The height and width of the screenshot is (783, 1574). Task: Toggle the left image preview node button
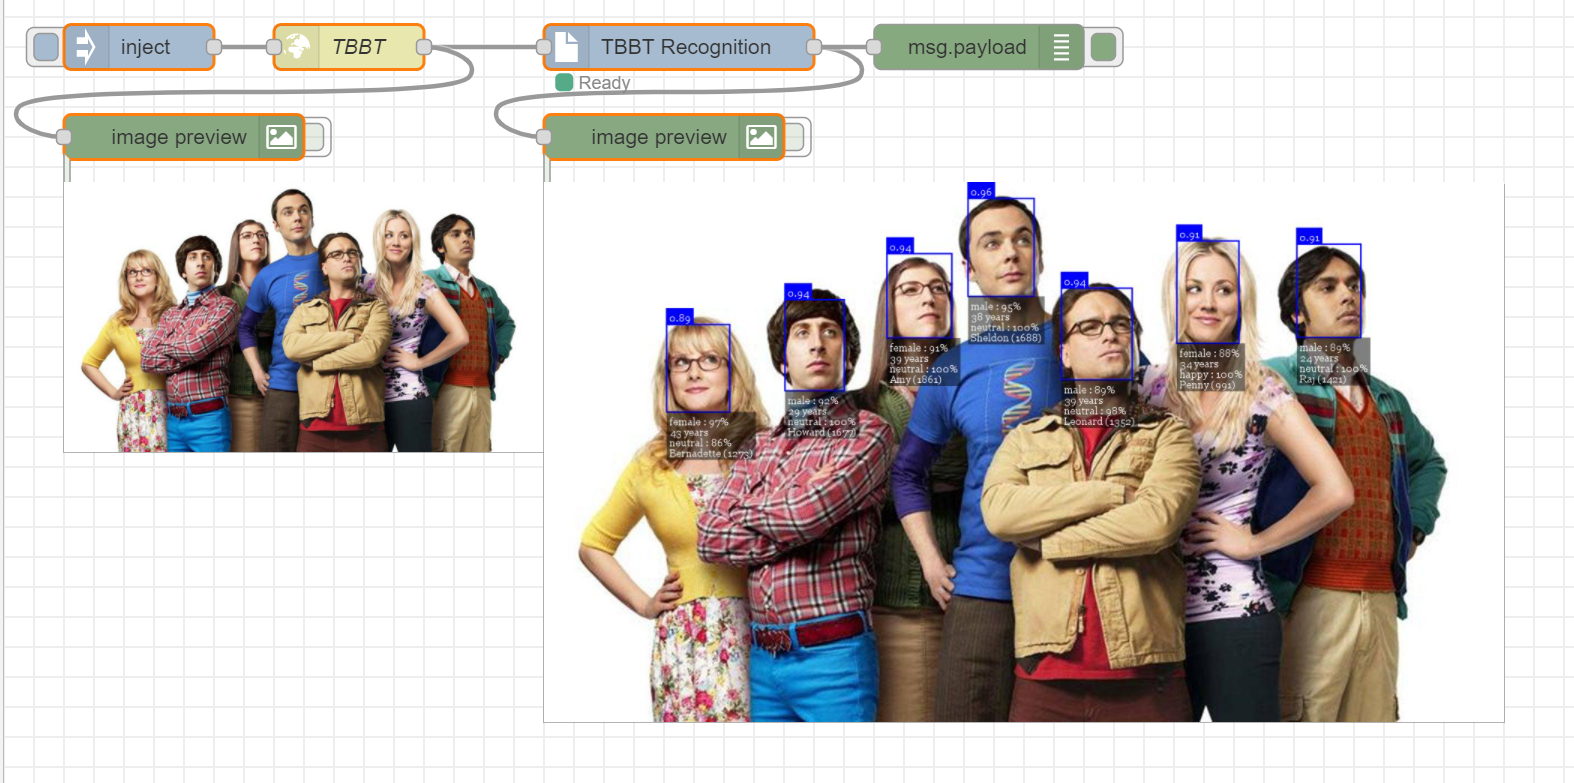315,137
